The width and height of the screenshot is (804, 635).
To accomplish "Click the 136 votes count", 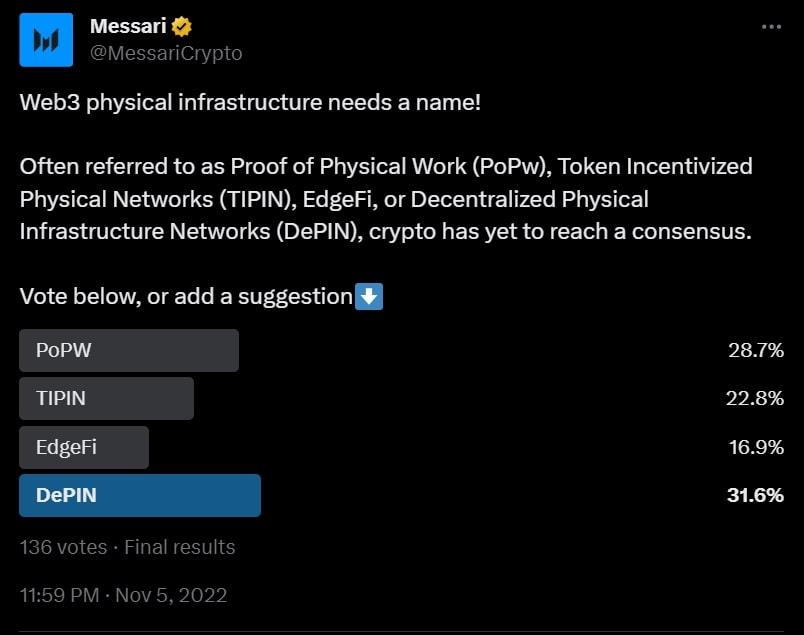I will point(63,547).
